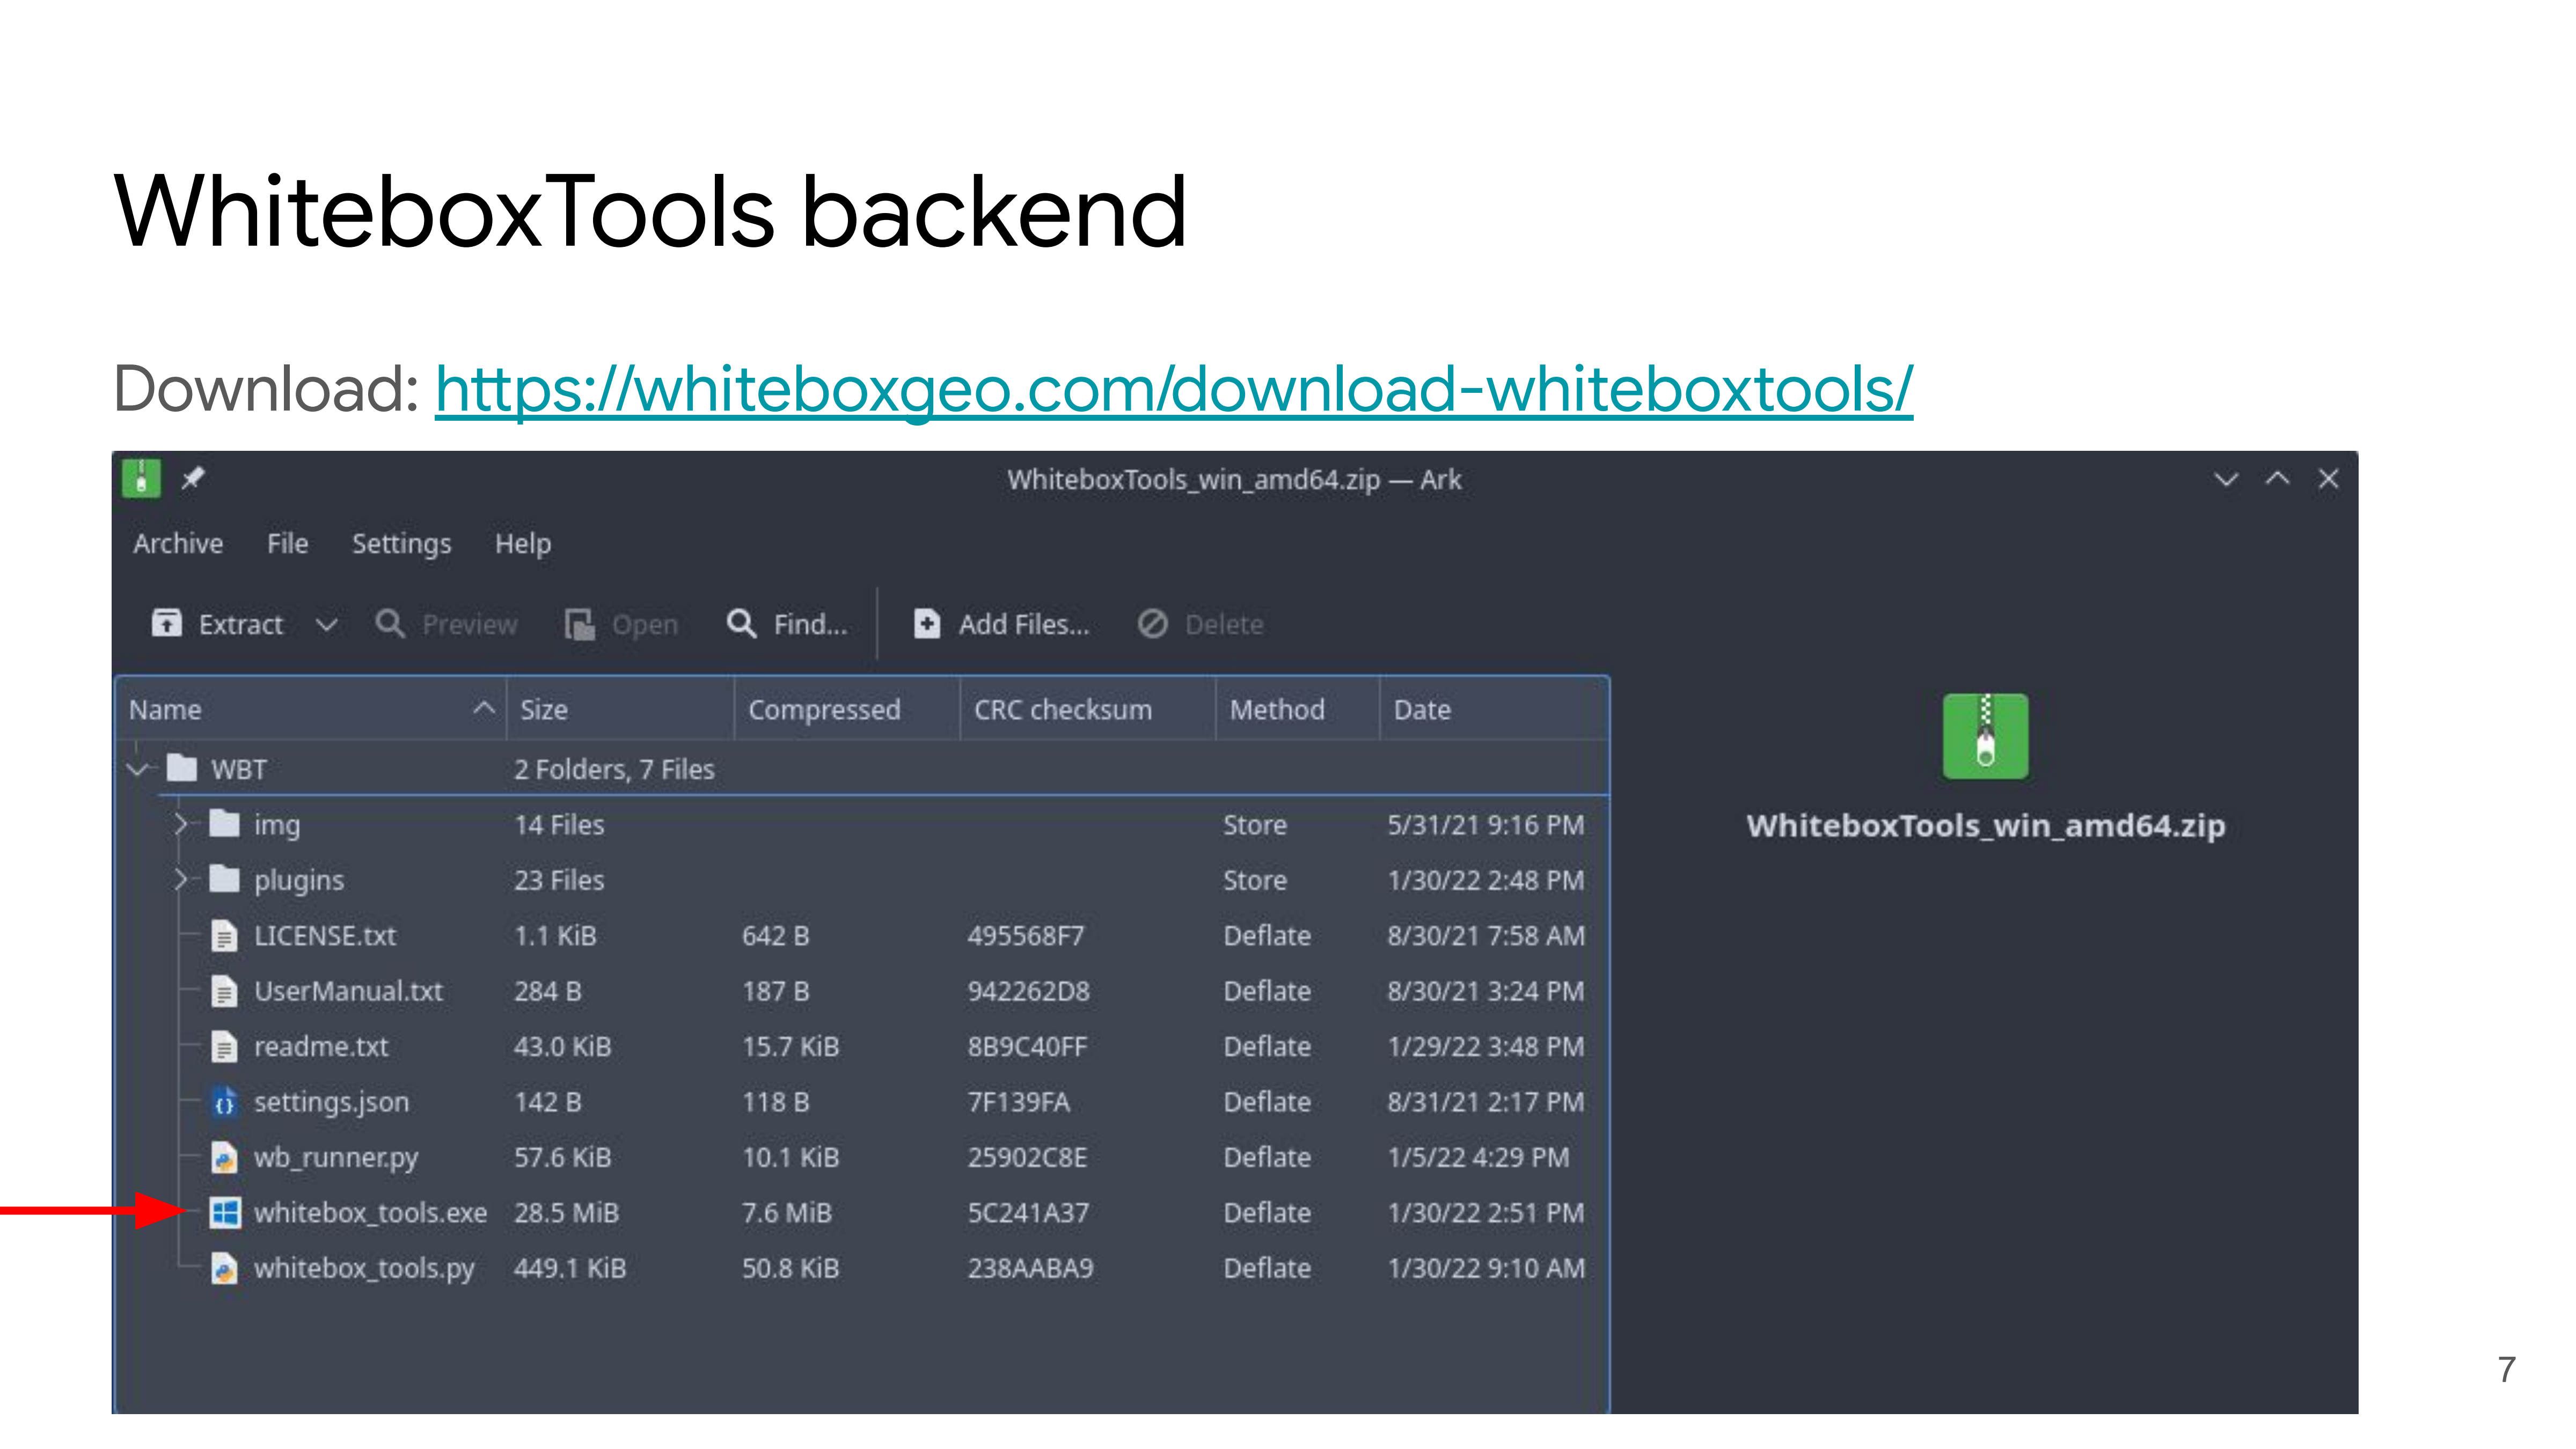Click the Extract toolbar icon

tap(166, 624)
